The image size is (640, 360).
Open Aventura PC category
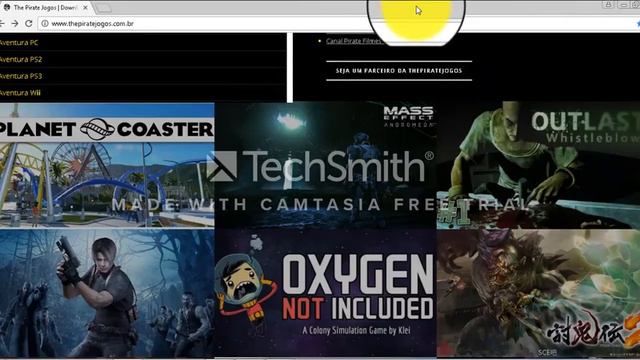[19, 42]
